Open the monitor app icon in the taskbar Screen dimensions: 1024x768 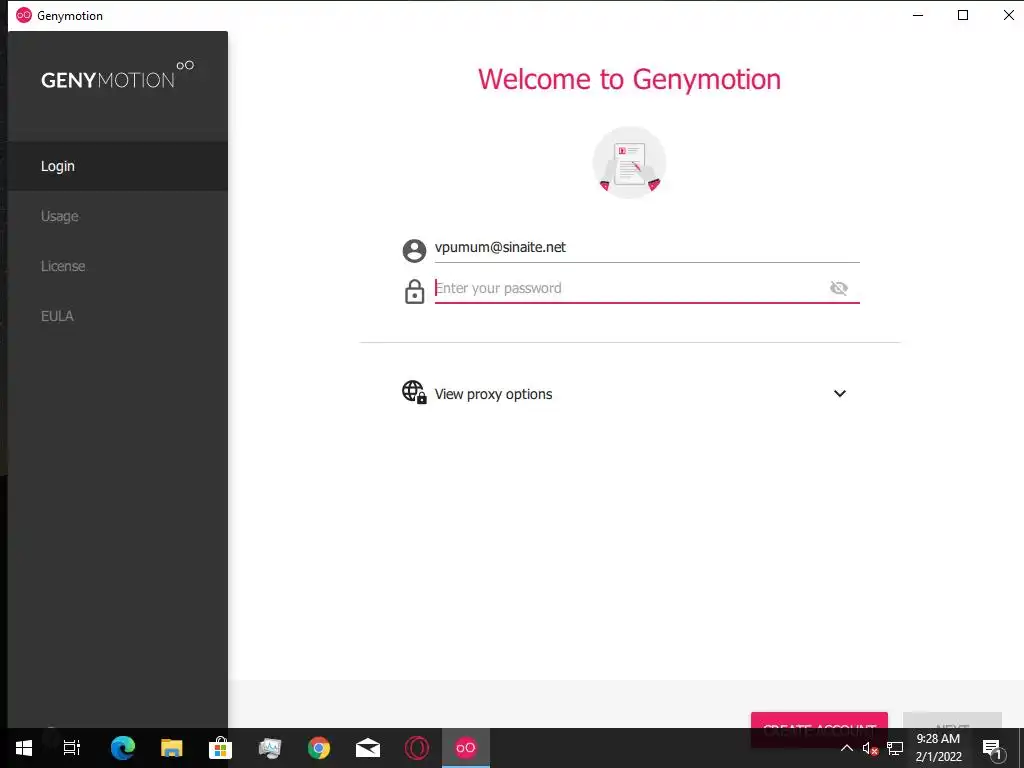point(270,748)
